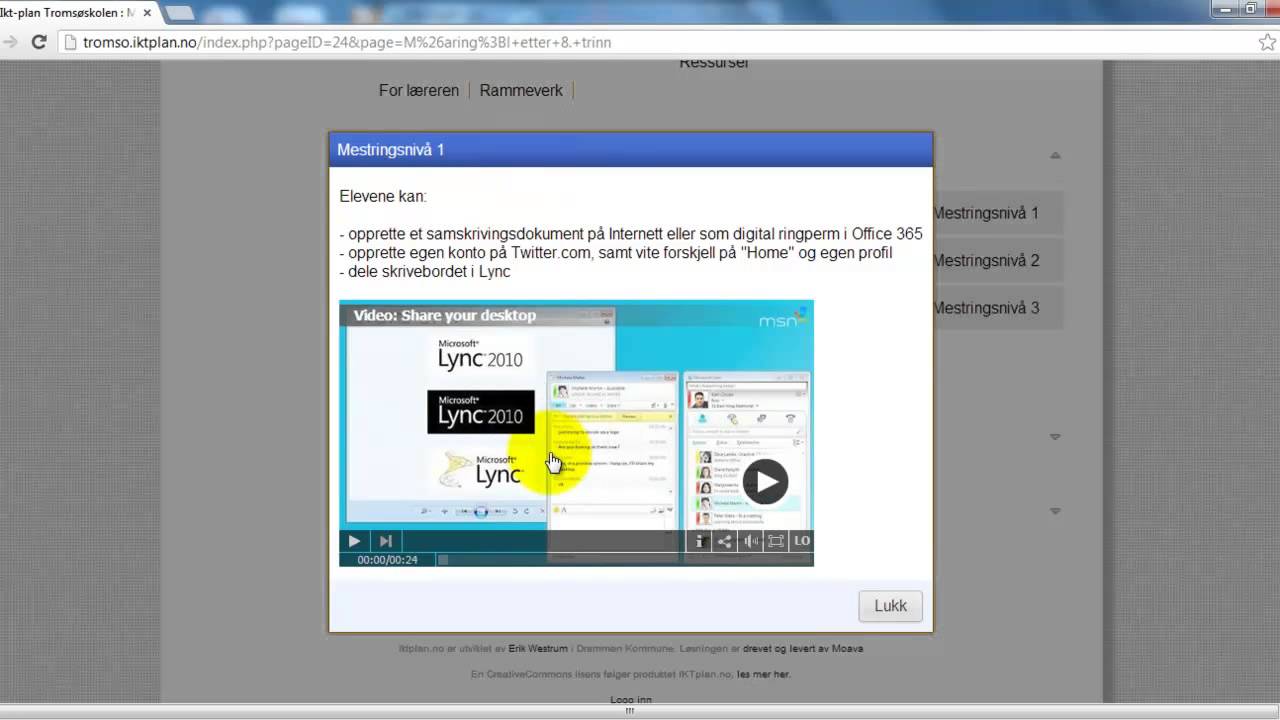Click the 00:00/00:24 time display

pos(388,560)
